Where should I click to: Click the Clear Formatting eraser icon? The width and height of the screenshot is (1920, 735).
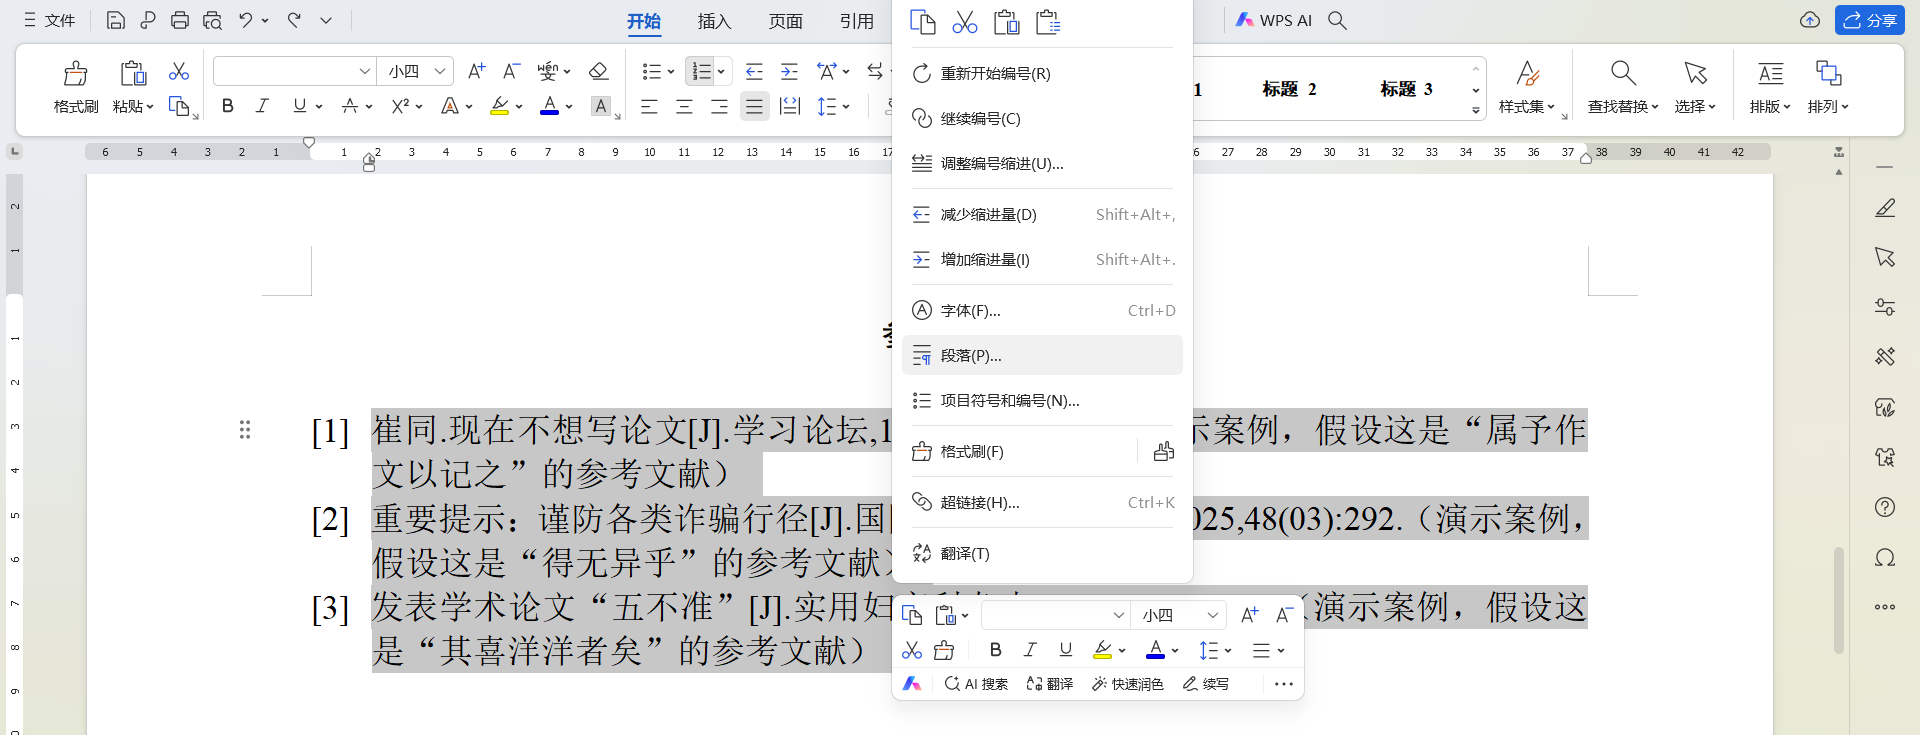[598, 71]
